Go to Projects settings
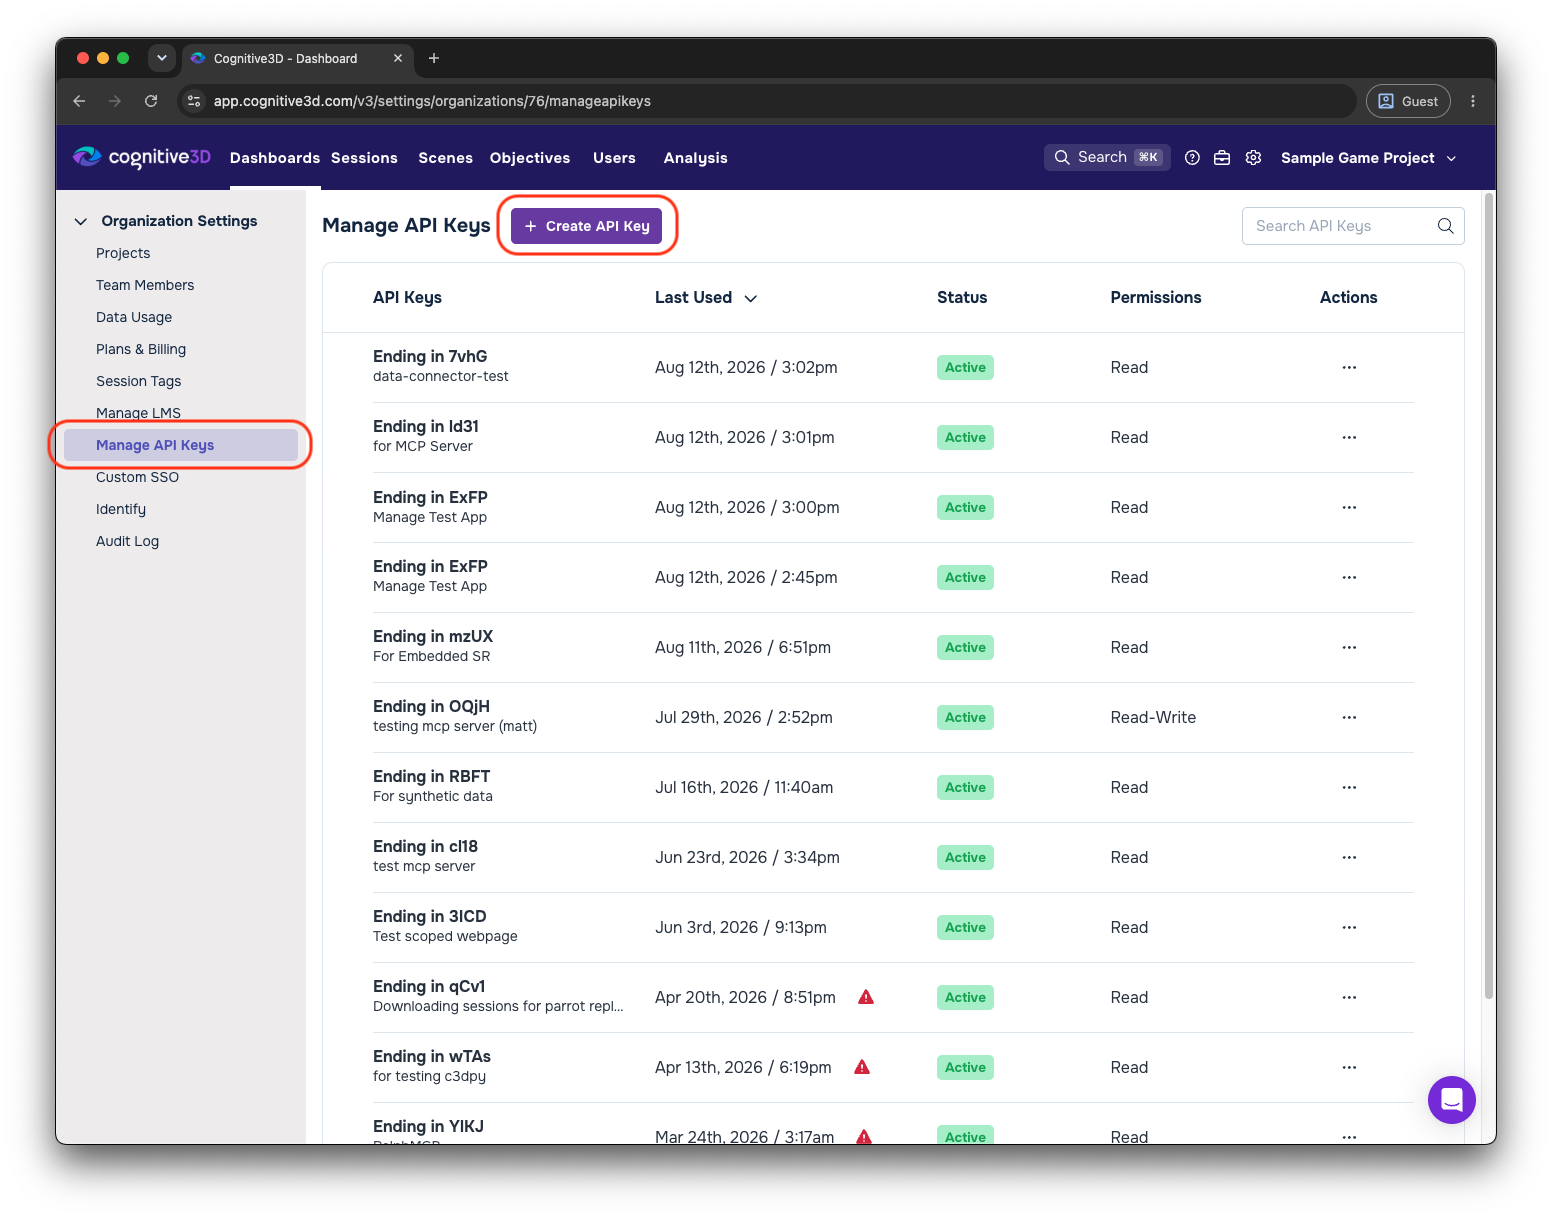Screen dimensions: 1552x1218 (x=123, y=253)
